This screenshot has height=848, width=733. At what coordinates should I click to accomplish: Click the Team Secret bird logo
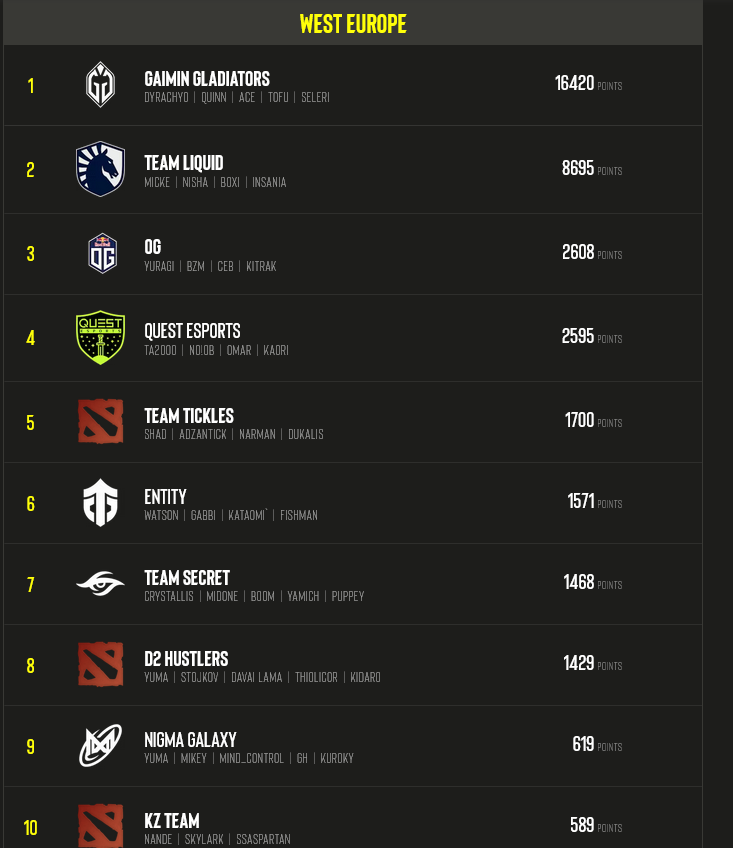coord(100,583)
